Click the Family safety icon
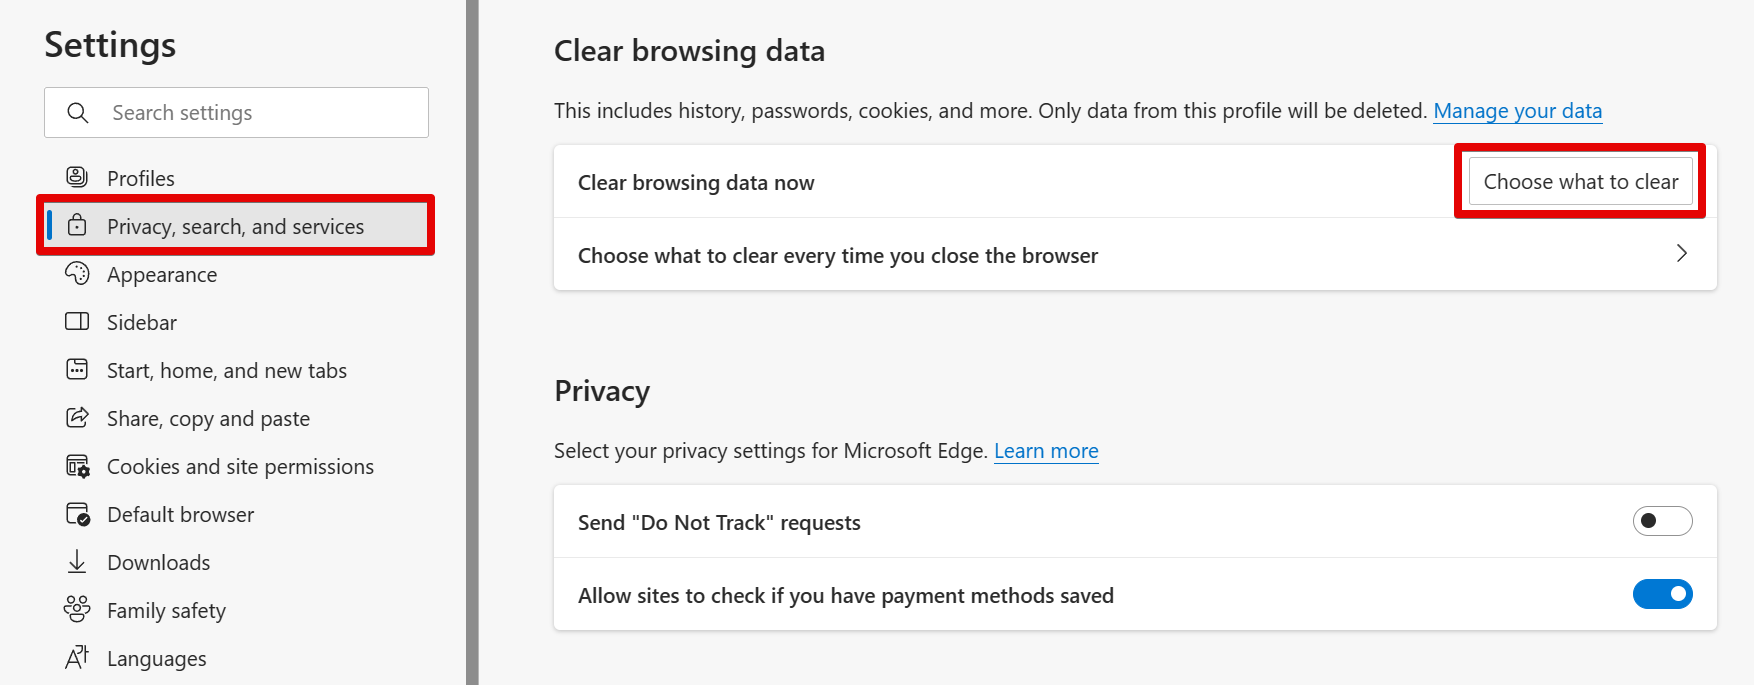1754x685 pixels. [77, 609]
